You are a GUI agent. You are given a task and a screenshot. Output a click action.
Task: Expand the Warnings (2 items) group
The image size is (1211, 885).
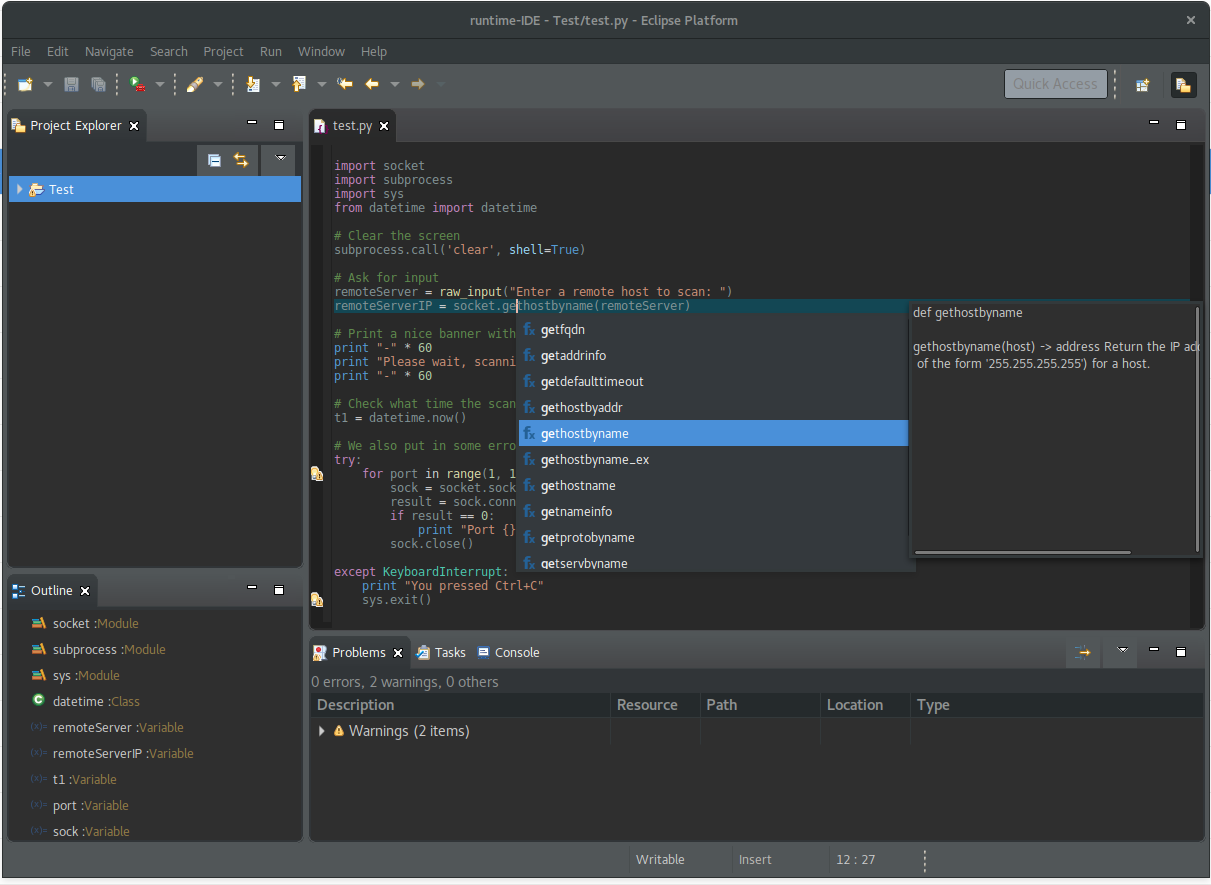[x=322, y=731]
